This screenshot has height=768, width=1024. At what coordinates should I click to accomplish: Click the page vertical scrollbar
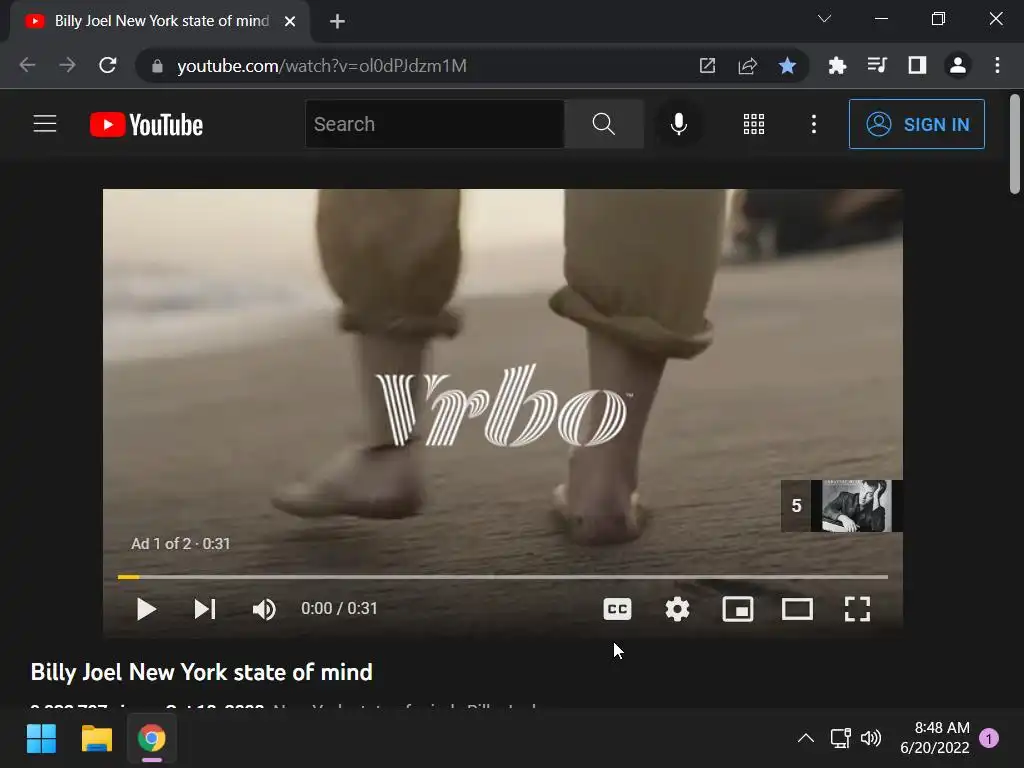1015,144
